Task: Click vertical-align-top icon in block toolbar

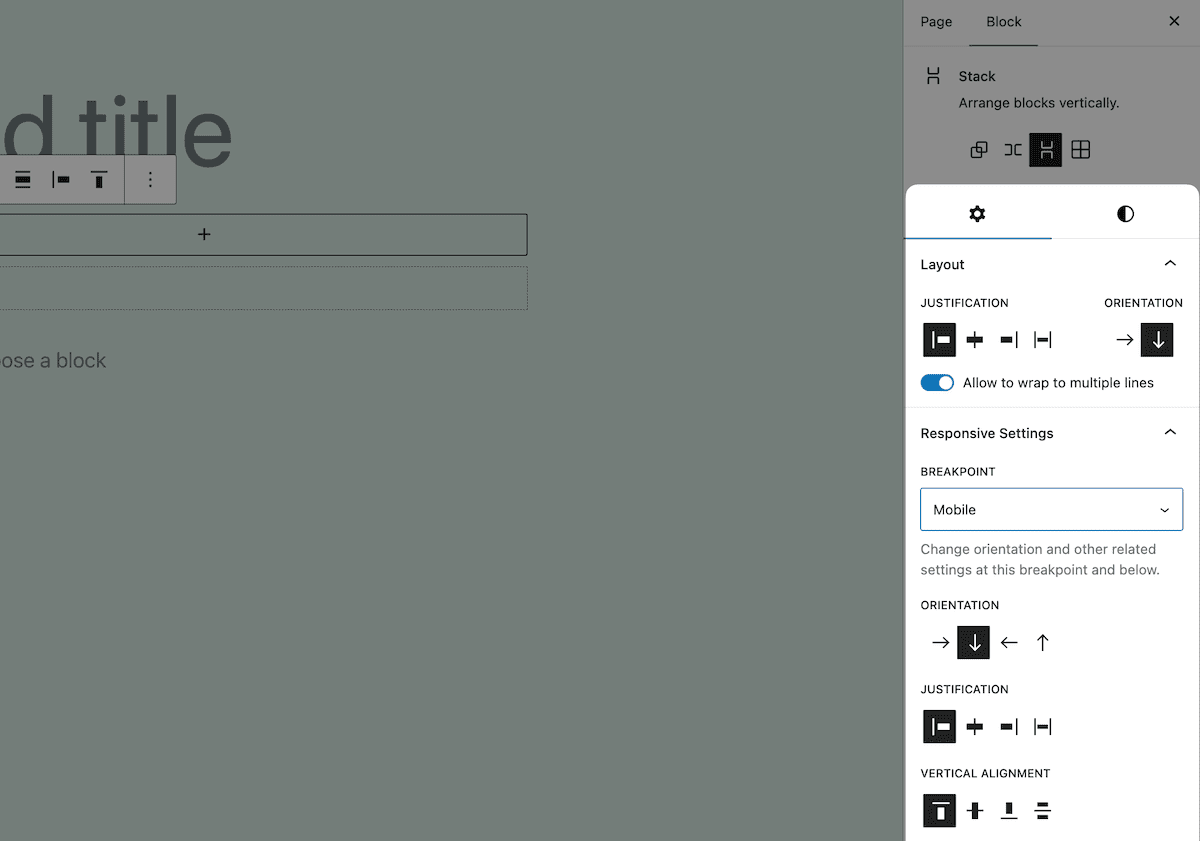Action: (x=99, y=180)
